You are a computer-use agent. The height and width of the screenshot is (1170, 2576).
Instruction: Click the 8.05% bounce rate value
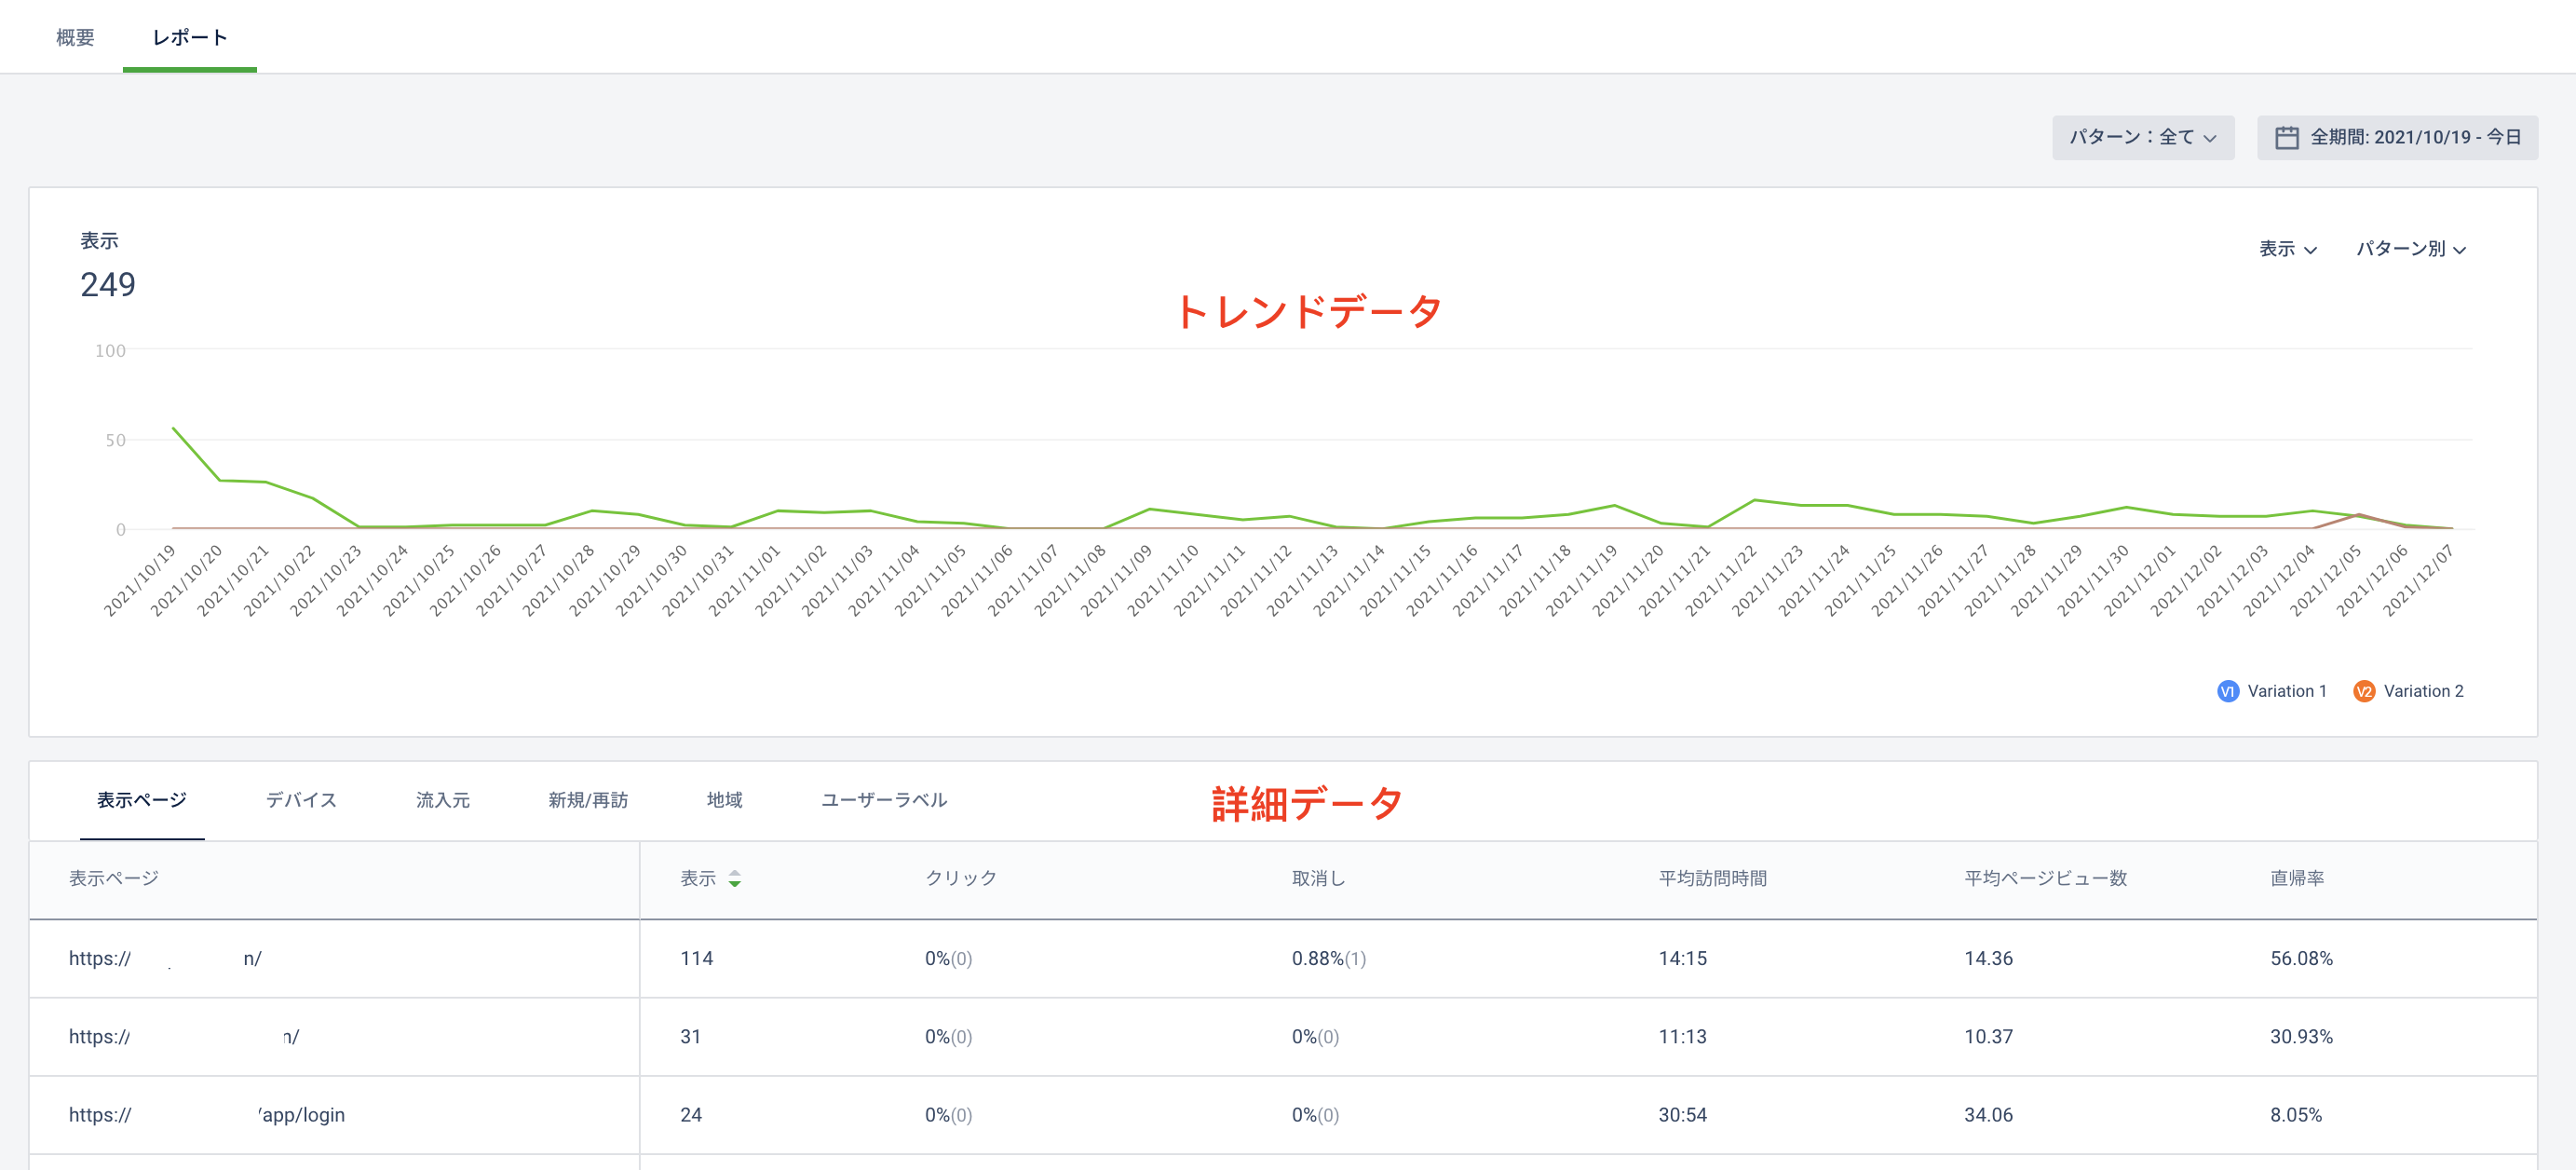coord(2296,1114)
